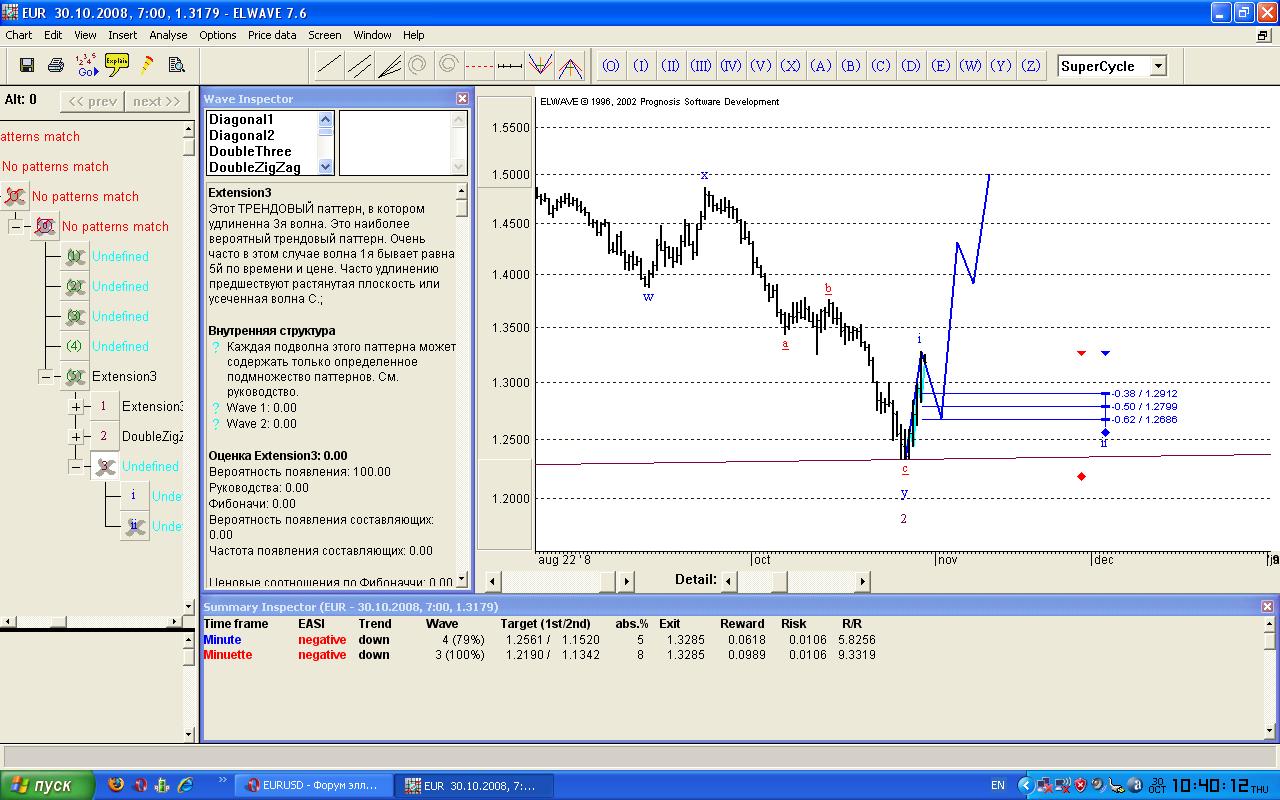Image resolution: width=1280 pixels, height=800 pixels.
Task: Select the parallel channel lines tool
Action: coord(359,66)
